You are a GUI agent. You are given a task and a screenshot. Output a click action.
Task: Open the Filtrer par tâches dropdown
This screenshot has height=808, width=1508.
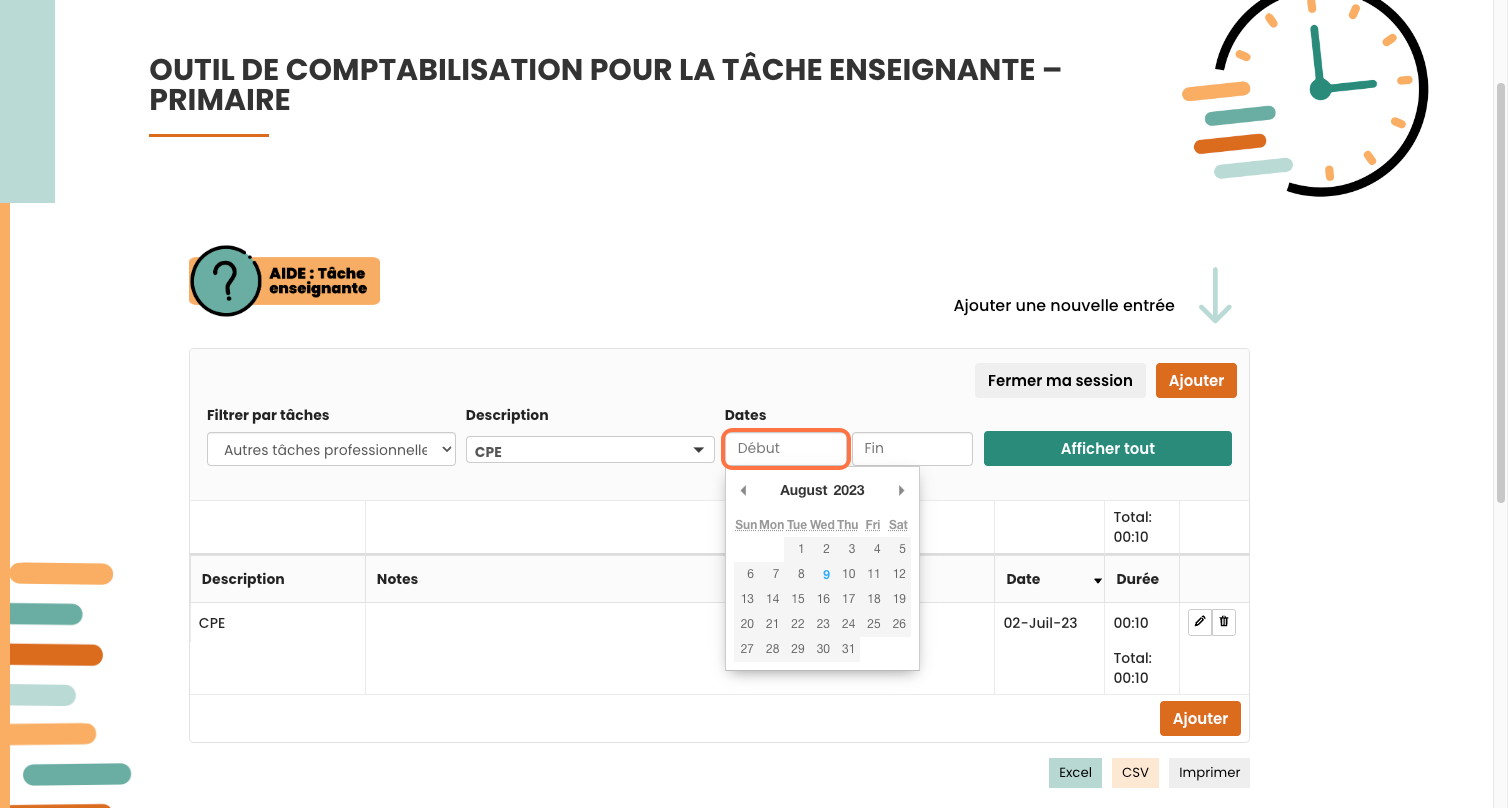(331, 450)
